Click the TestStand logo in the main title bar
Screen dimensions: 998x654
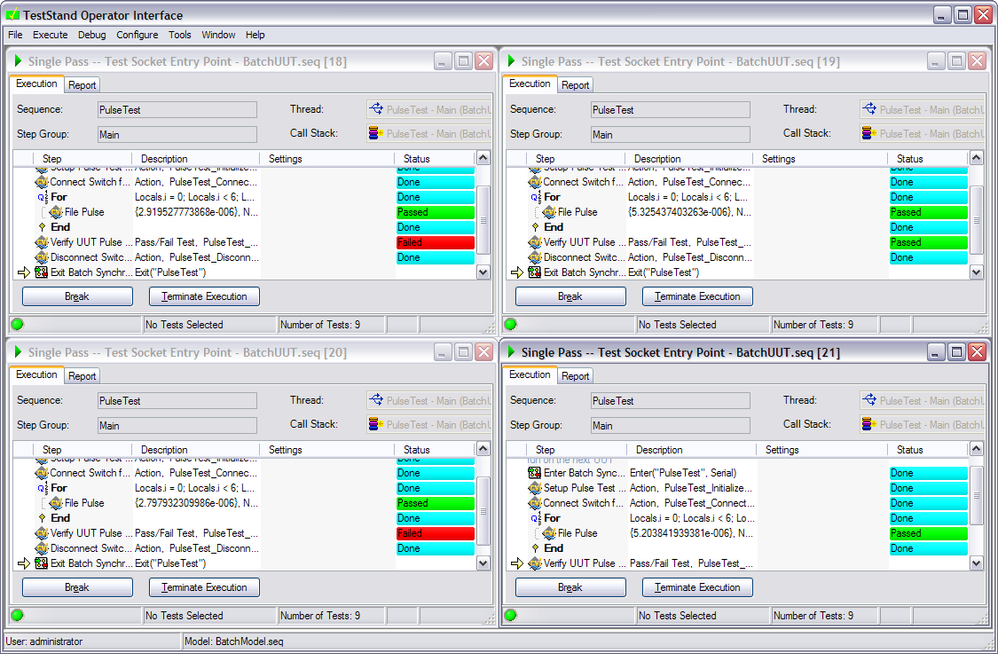pyautogui.click(x=13, y=15)
